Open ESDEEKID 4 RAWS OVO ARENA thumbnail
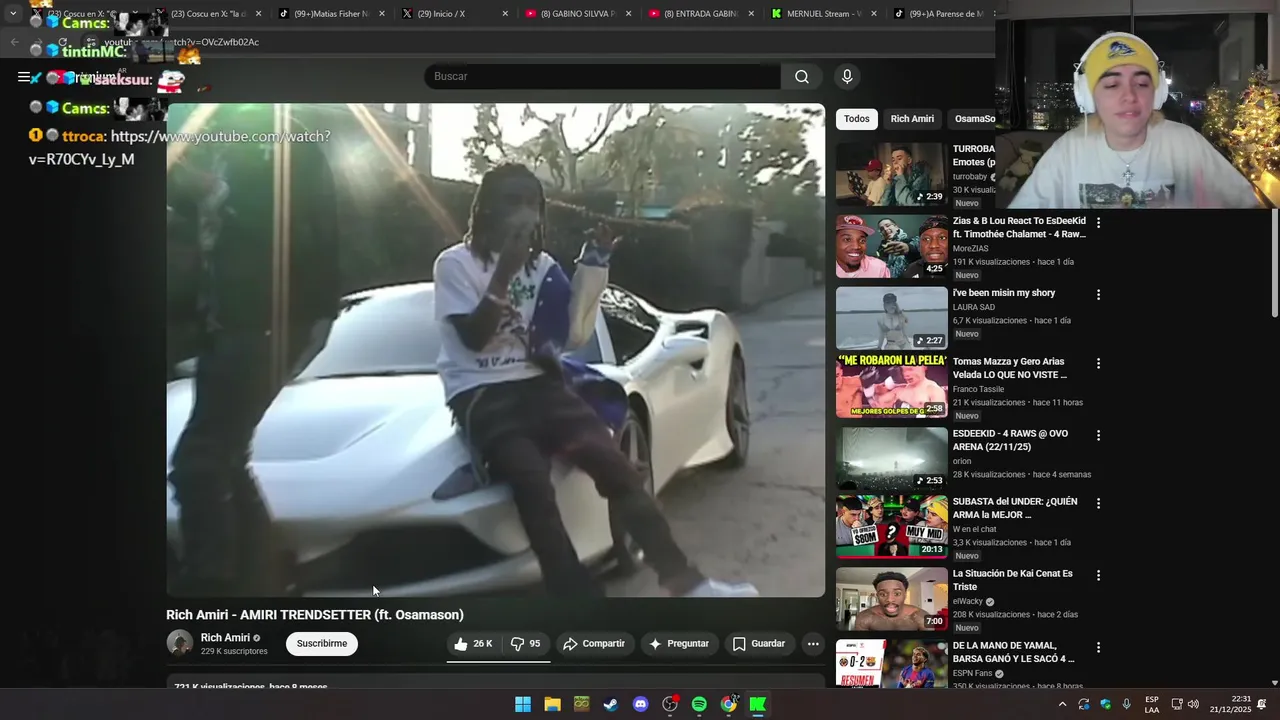The image size is (1280, 720). (x=891, y=458)
